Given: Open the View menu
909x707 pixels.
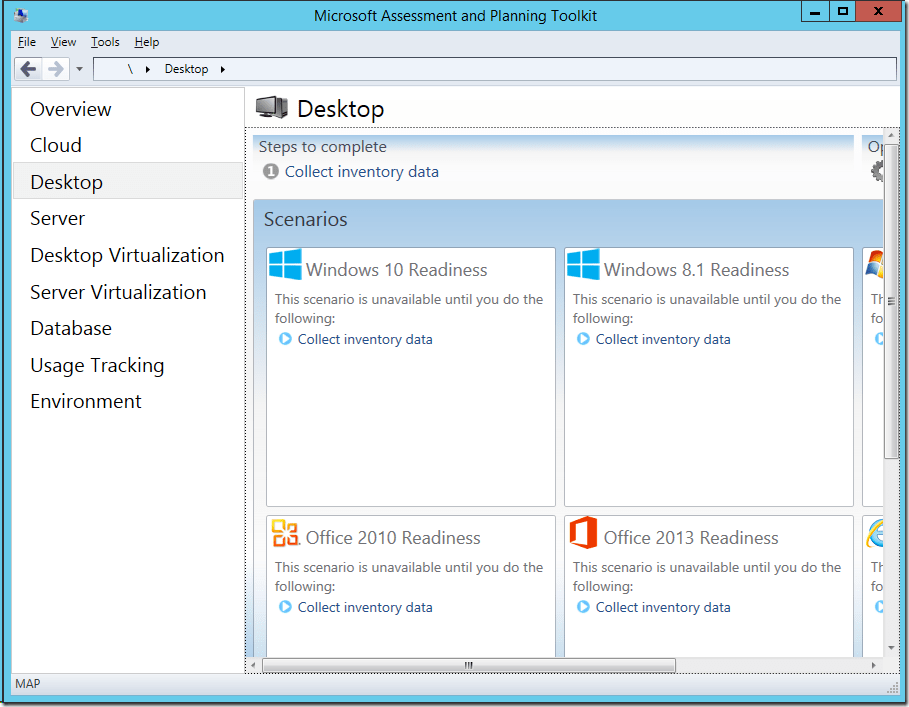Looking at the screenshot, I should pyautogui.click(x=62, y=42).
